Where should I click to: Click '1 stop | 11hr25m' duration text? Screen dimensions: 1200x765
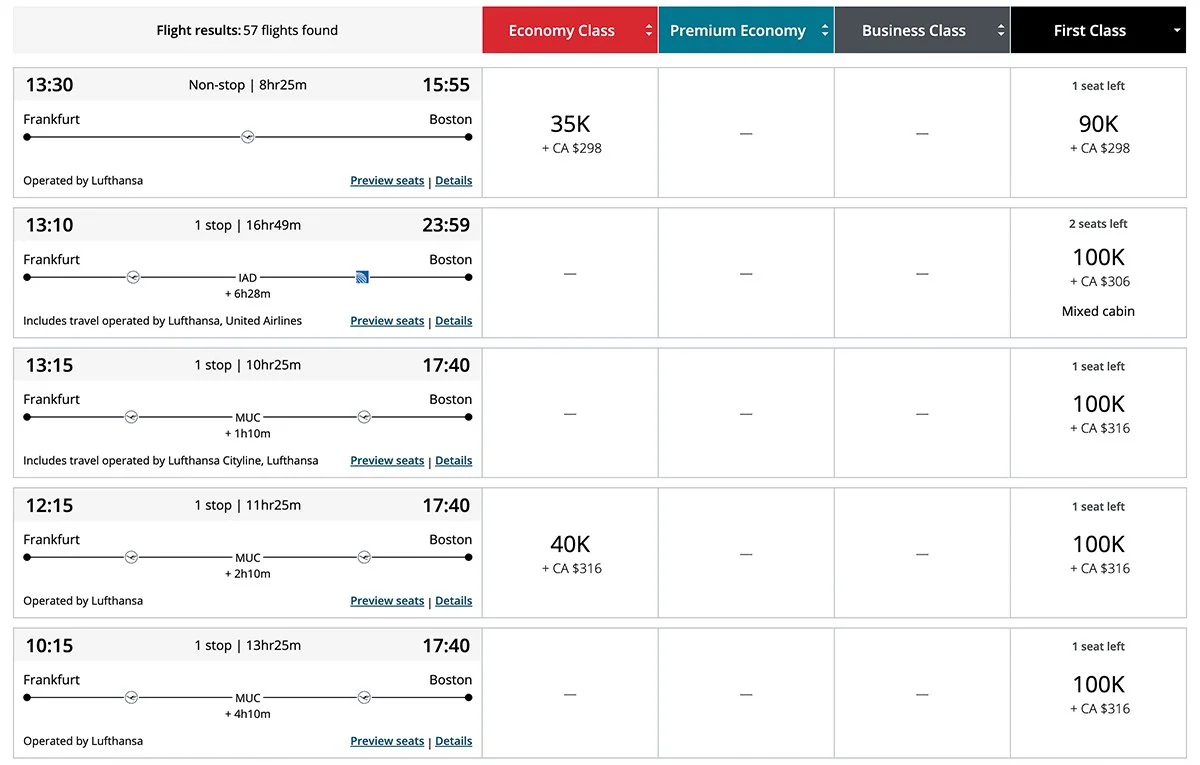[x=248, y=505]
